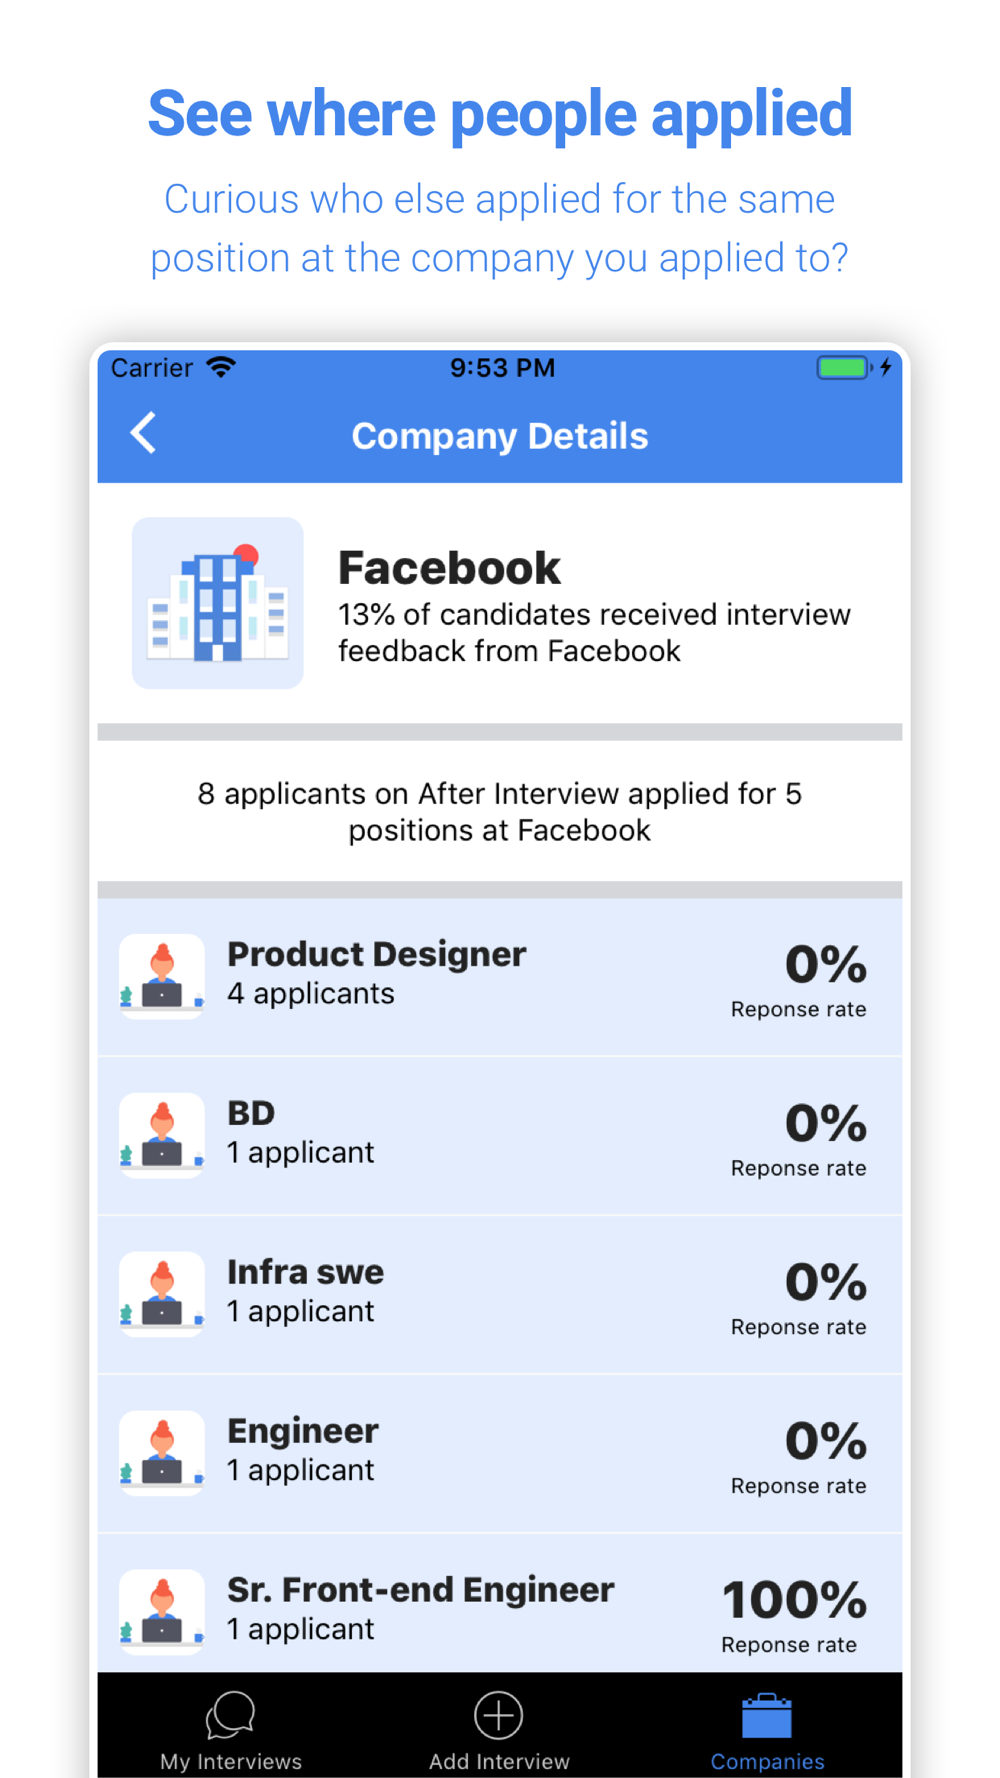Tap the Company Details header title
Viewport: 1000px width, 1778px height.
point(500,436)
